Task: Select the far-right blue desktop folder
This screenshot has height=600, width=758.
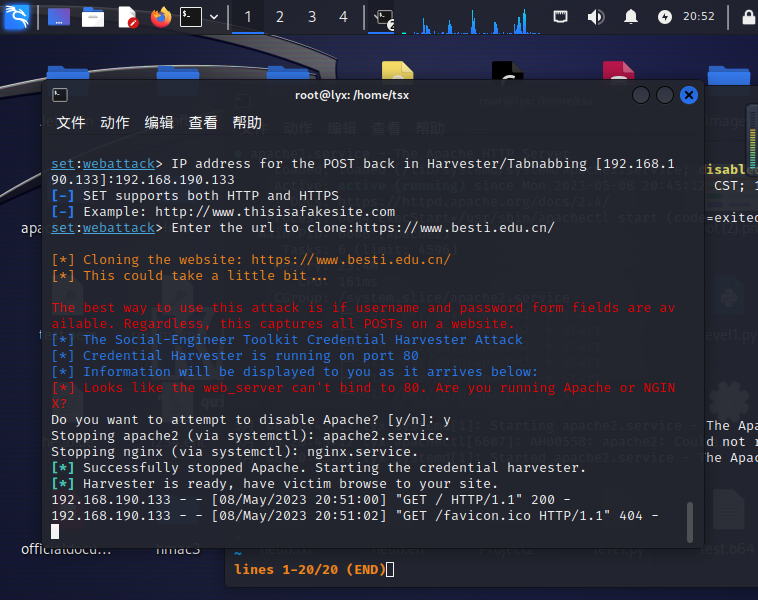Action: 729,76
